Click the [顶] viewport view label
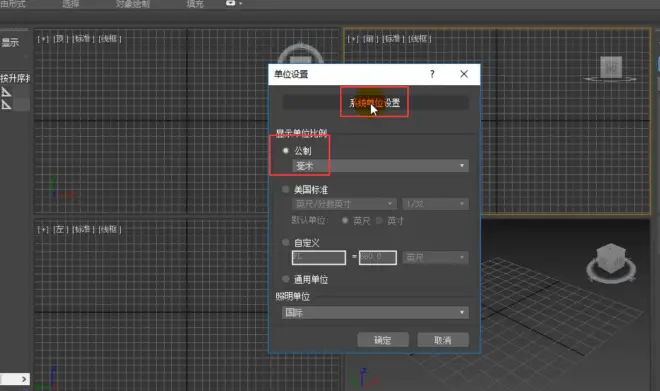The height and width of the screenshot is (391, 660). point(60,39)
